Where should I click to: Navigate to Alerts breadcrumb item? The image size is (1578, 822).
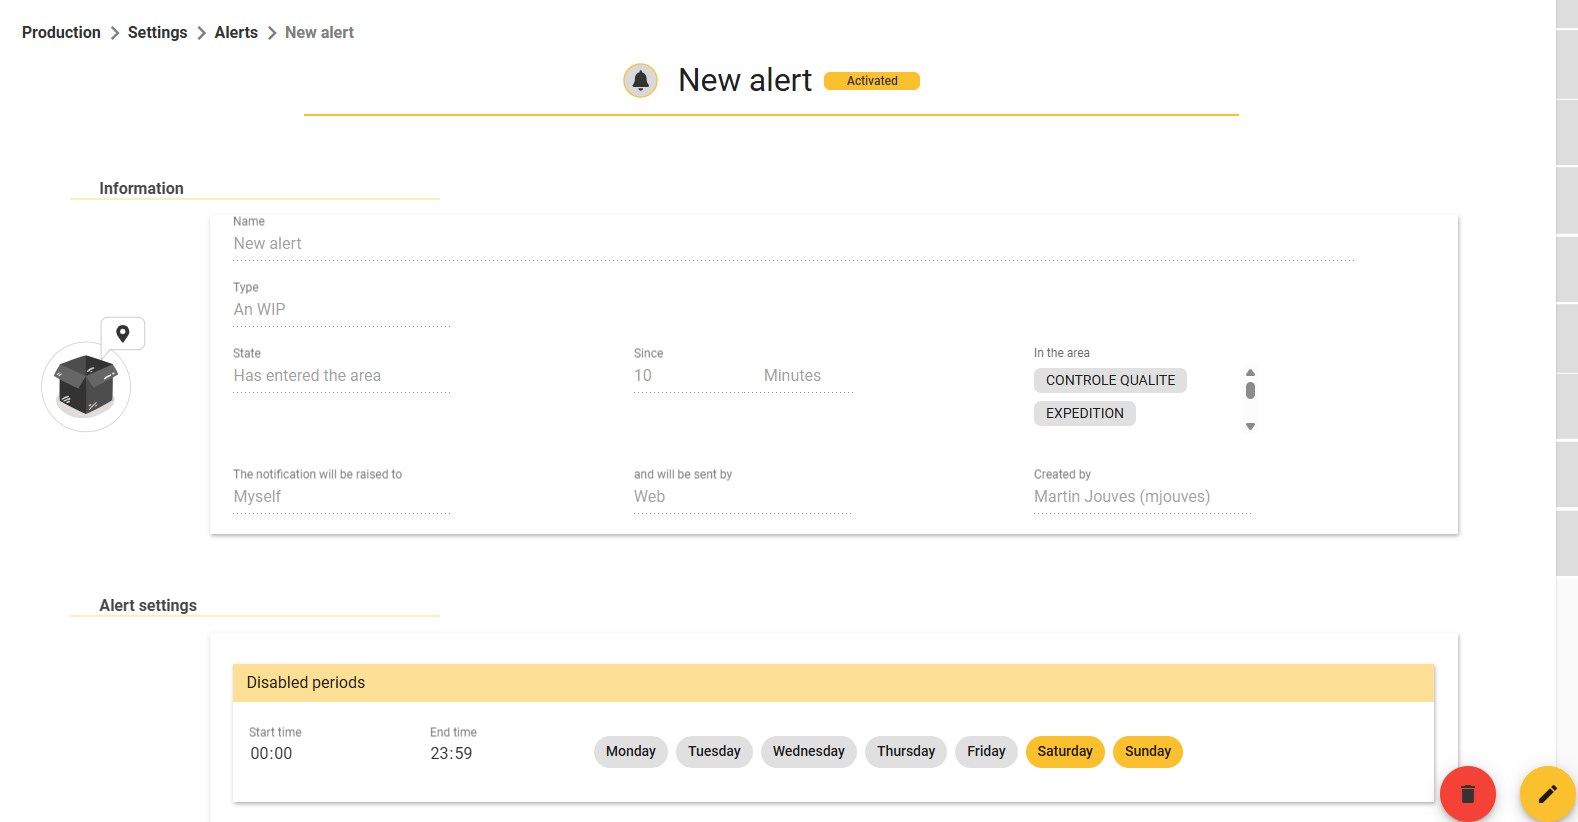click(236, 33)
